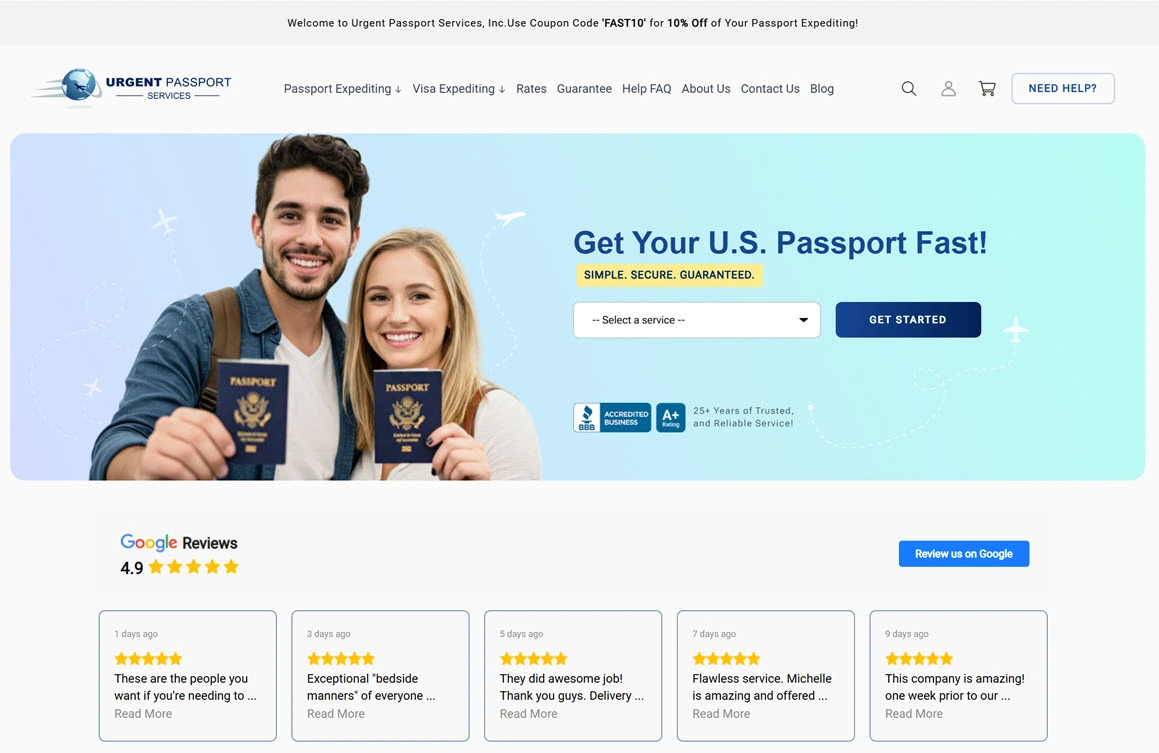
Task: Read More on the 1 days ago review
Action: click(143, 714)
